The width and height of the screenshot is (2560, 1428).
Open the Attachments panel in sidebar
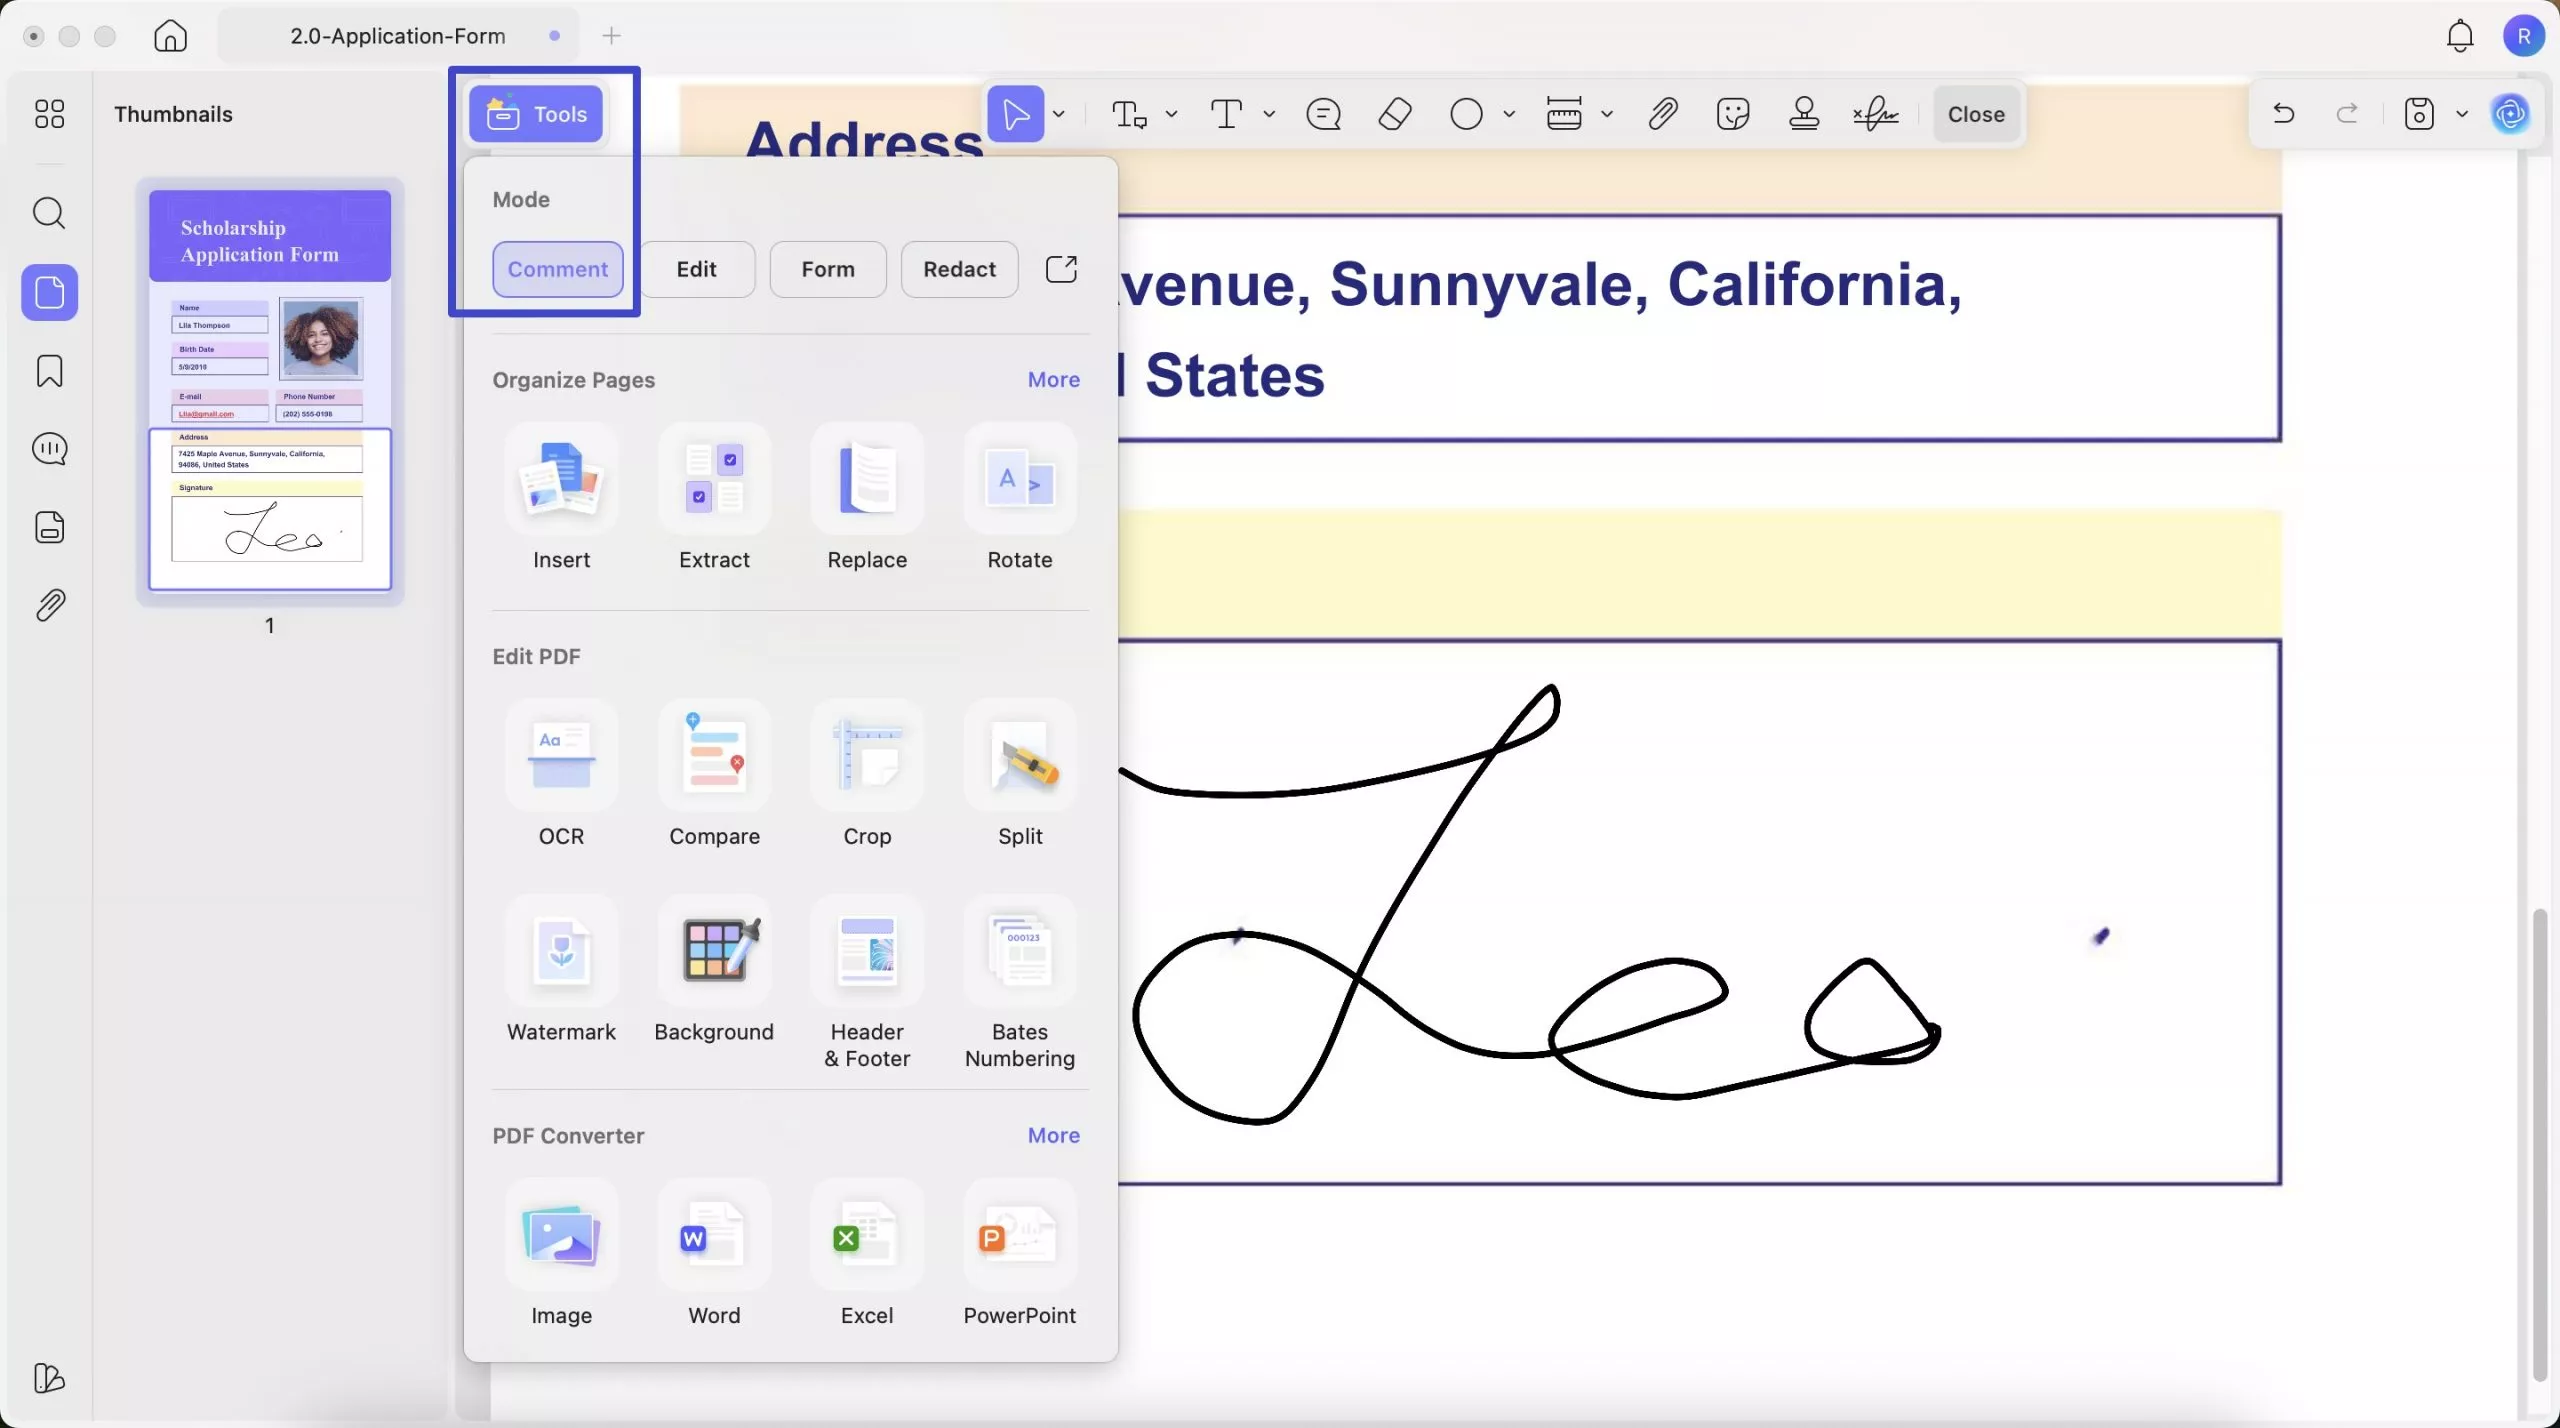(x=49, y=605)
